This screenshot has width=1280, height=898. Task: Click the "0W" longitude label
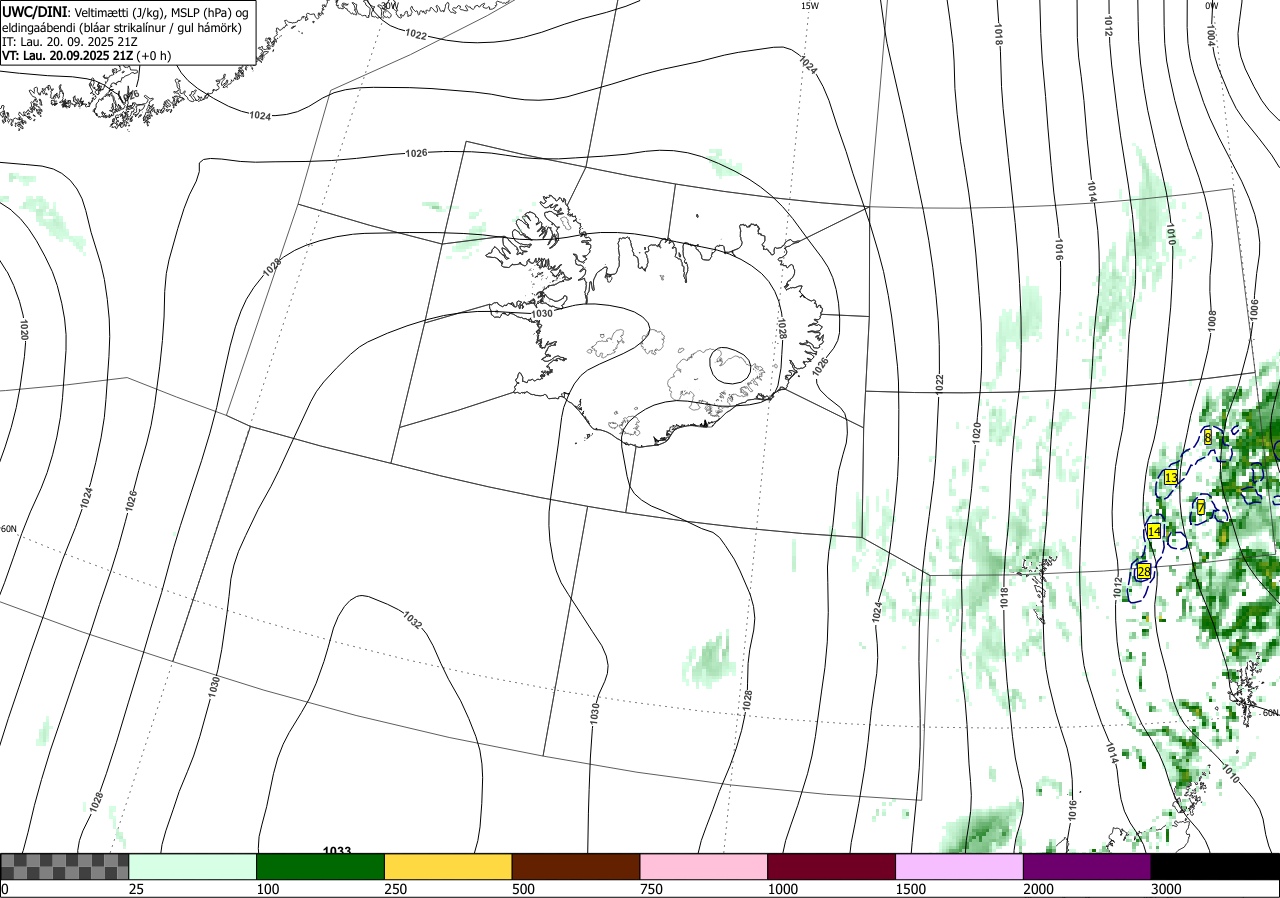click(x=1211, y=6)
